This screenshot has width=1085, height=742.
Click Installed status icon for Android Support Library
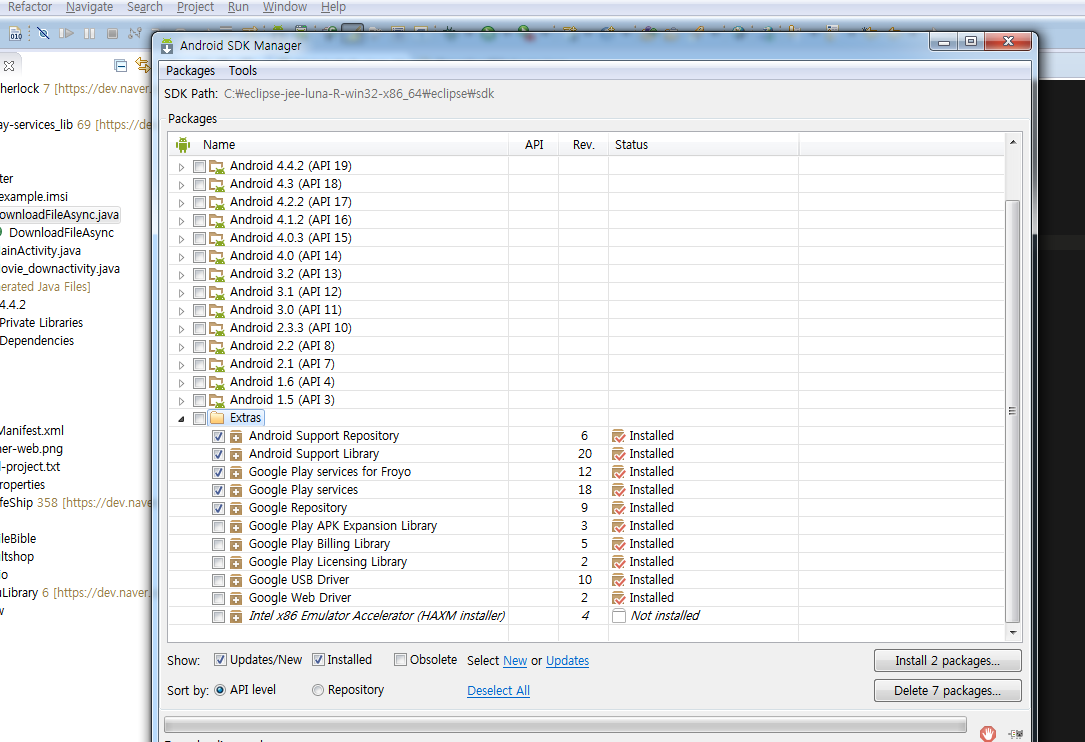[619, 454]
